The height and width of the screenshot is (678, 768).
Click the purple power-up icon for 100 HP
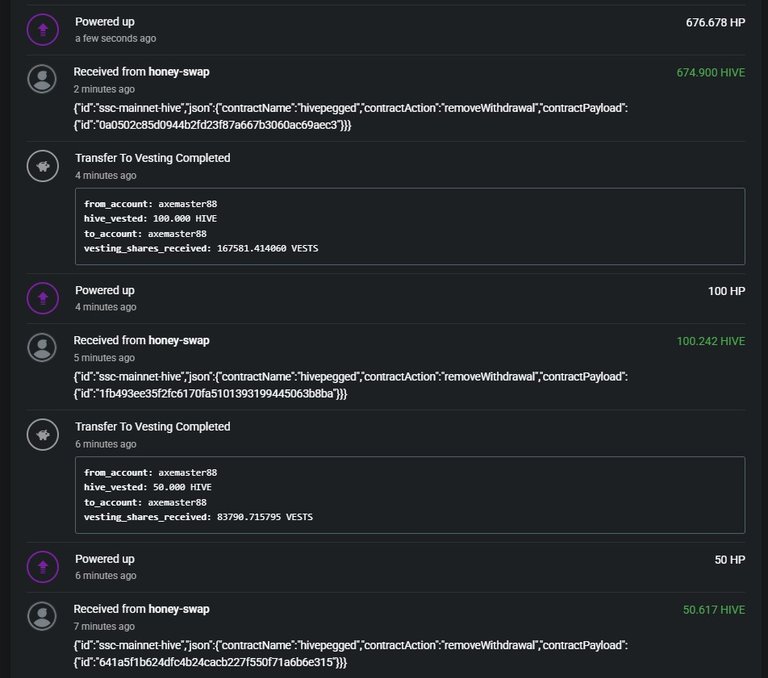click(x=43, y=298)
